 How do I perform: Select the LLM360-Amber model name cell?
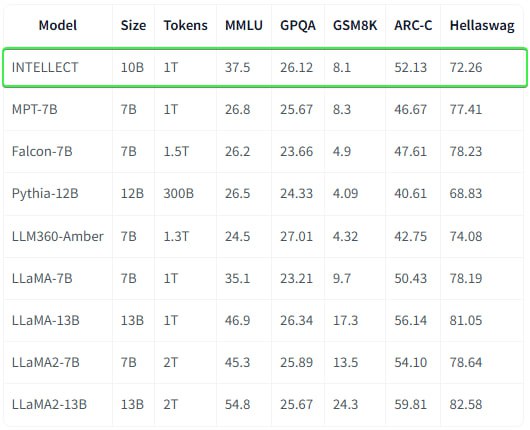[57, 236]
